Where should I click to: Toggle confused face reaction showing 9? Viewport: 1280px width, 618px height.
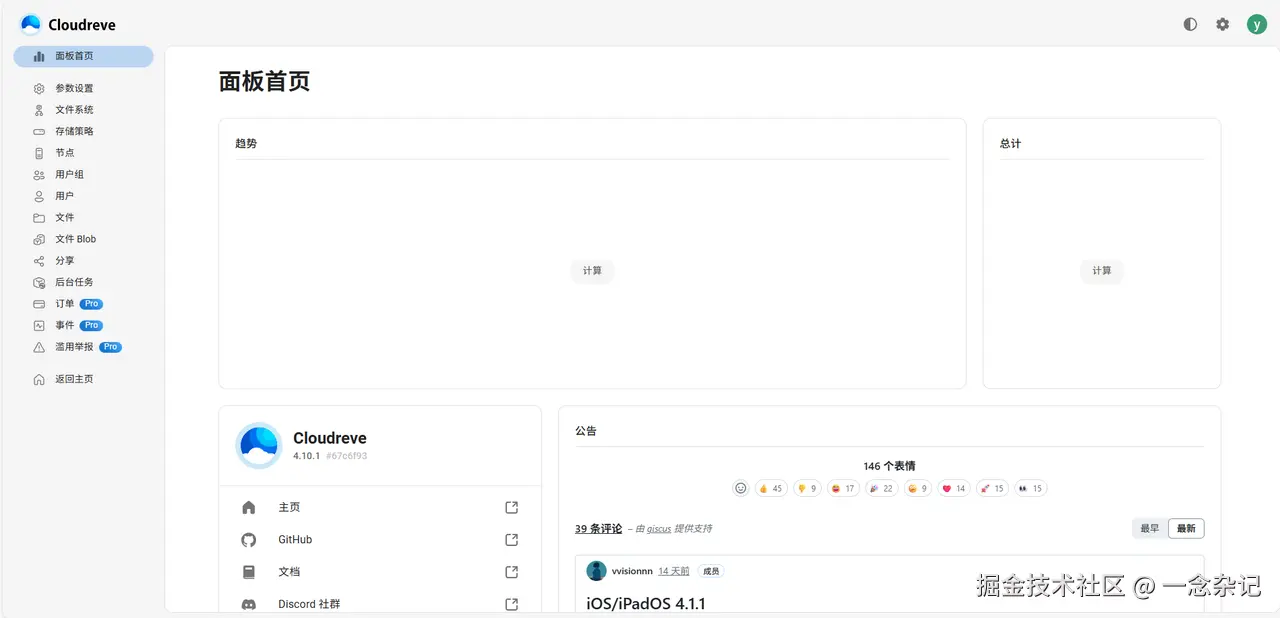click(x=917, y=488)
